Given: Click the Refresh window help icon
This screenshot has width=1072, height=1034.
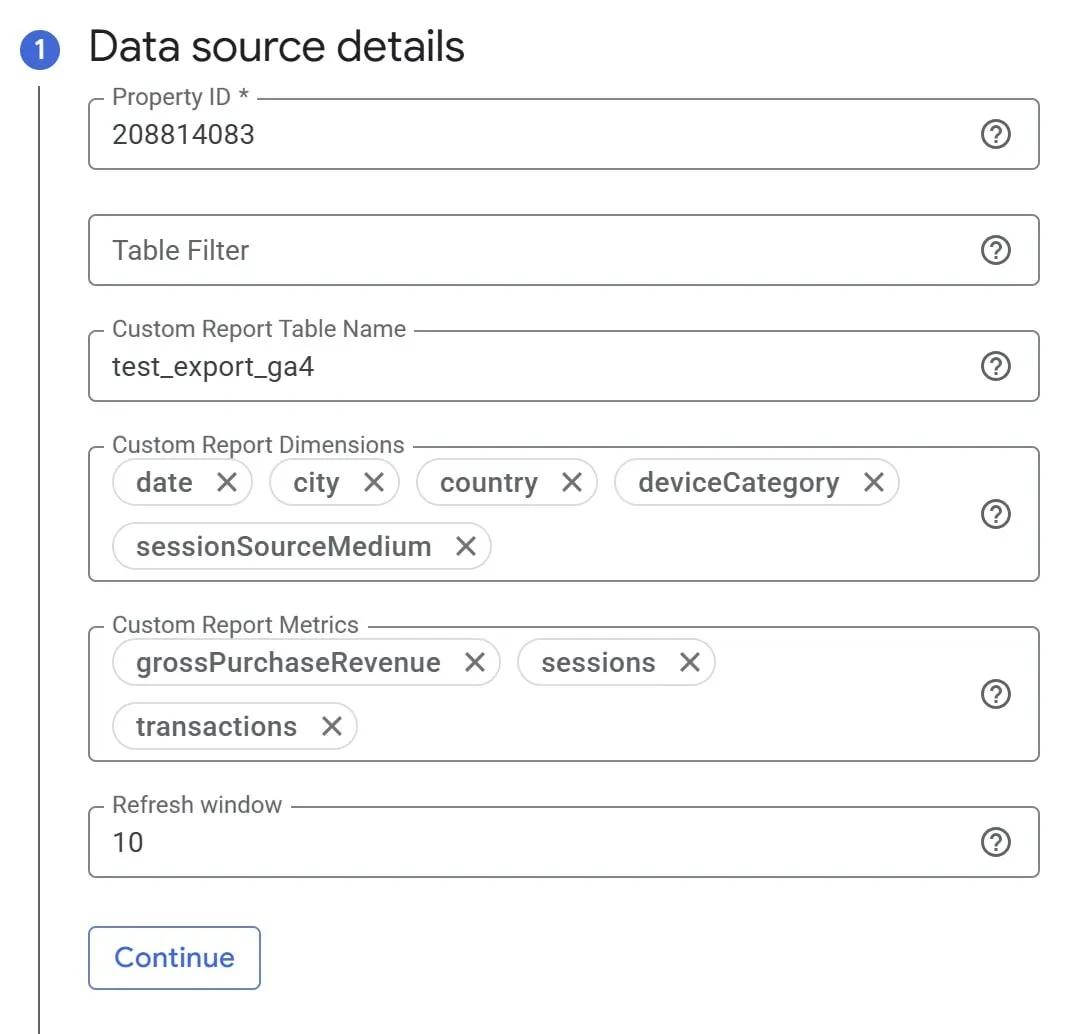Looking at the screenshot, I should pos(995,843).
